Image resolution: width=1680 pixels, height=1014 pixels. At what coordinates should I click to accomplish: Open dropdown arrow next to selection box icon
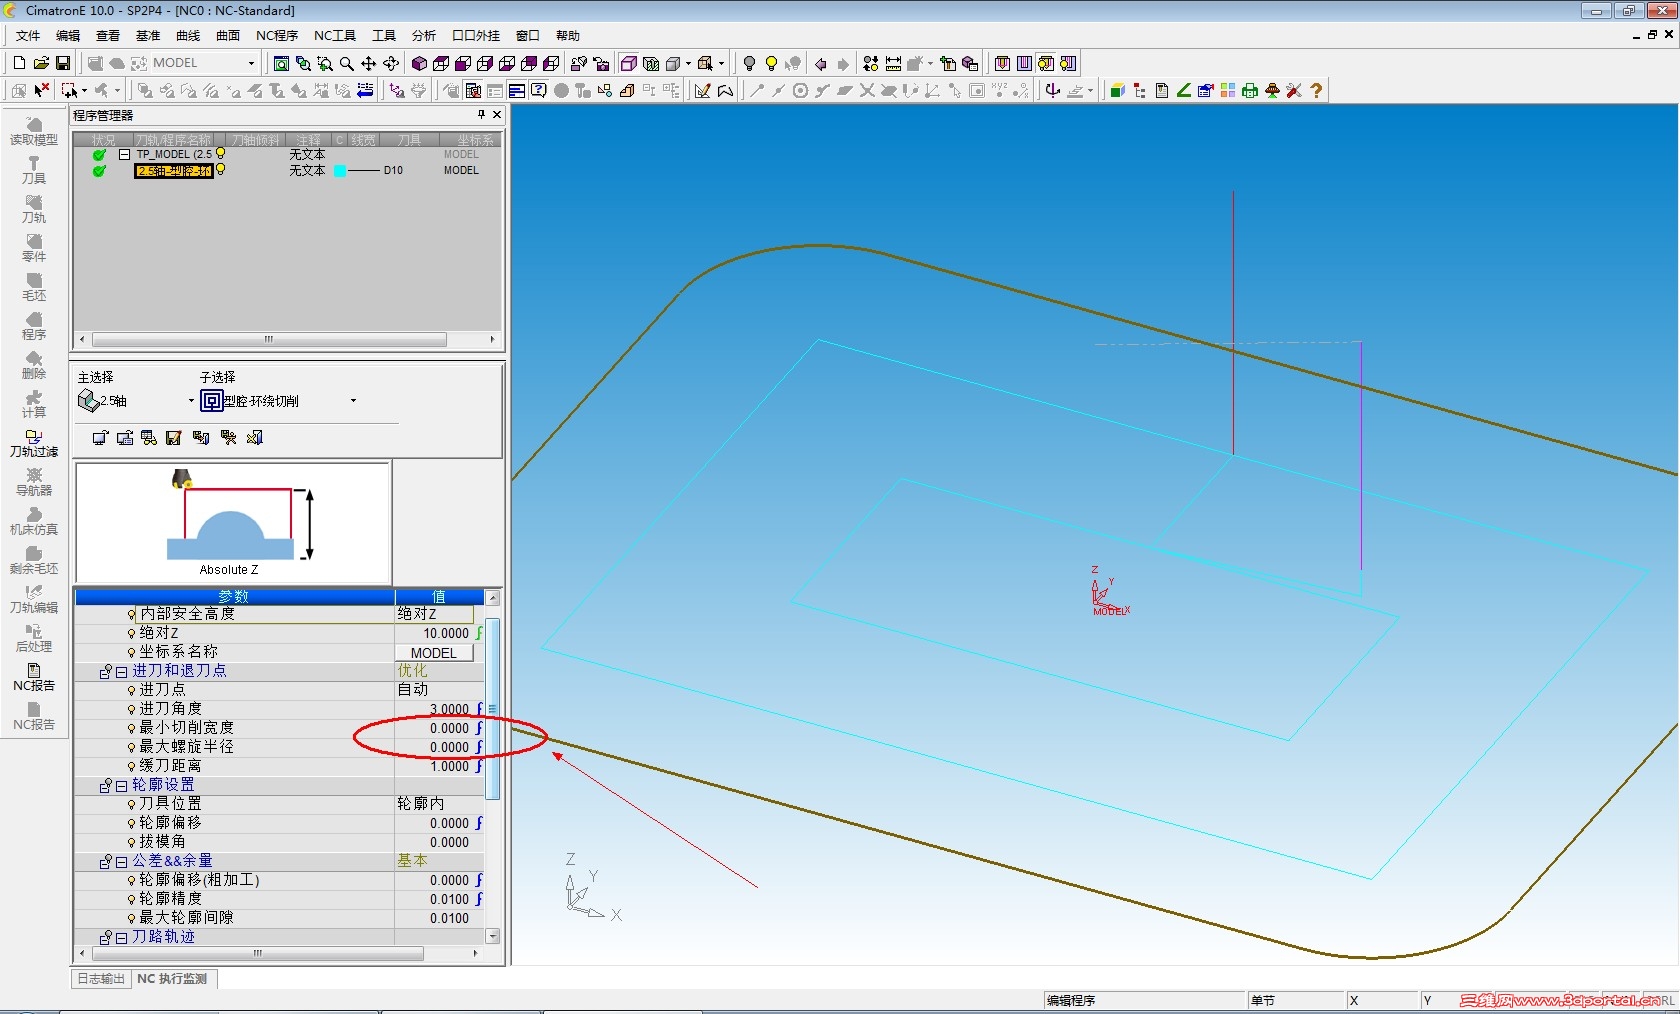84,90
